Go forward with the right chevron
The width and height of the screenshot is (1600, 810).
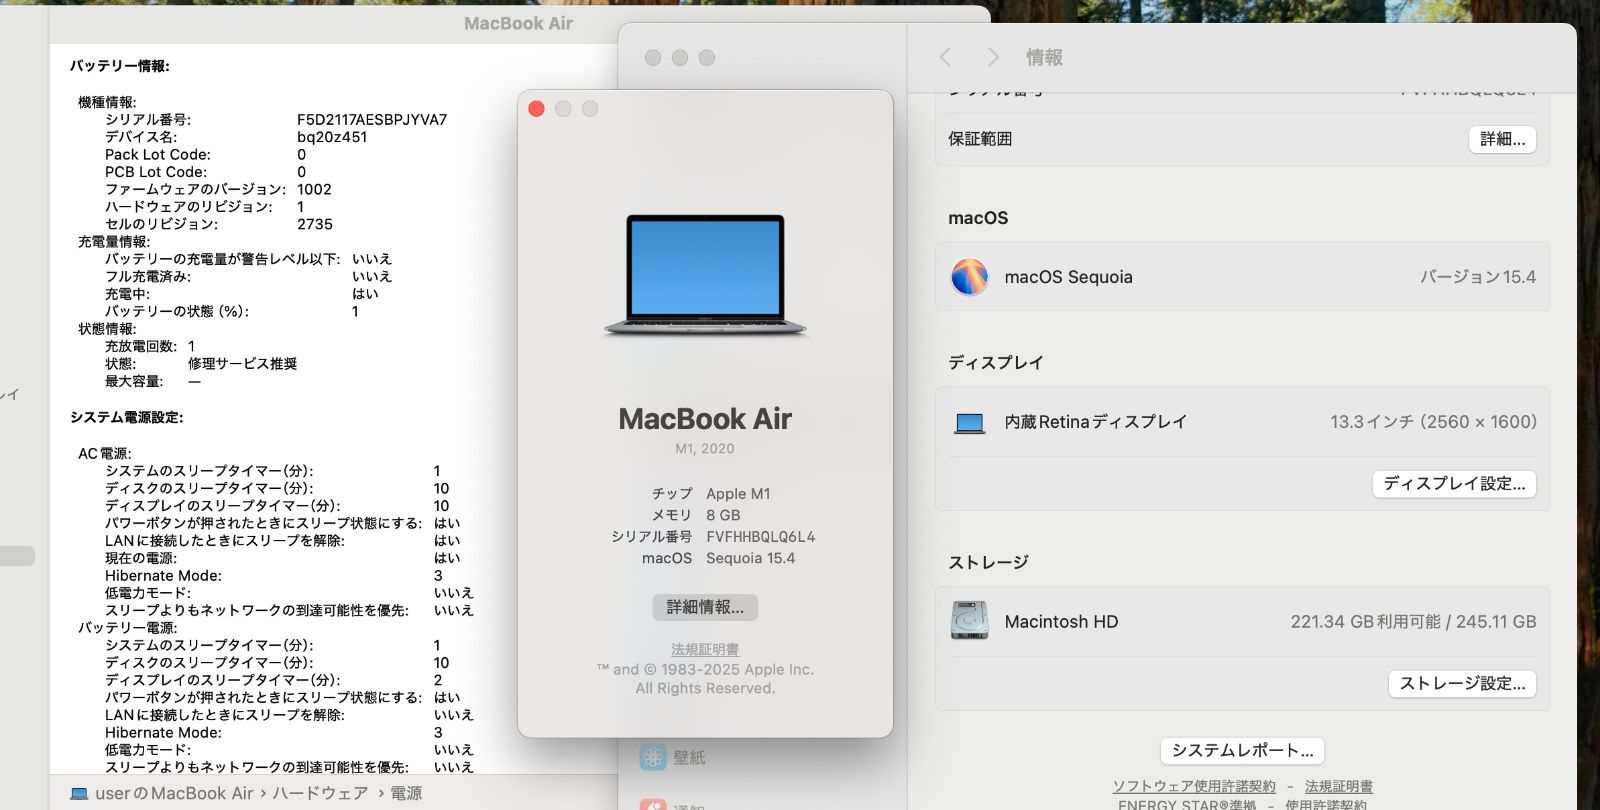pyautogui.click(x=992, y=57)
